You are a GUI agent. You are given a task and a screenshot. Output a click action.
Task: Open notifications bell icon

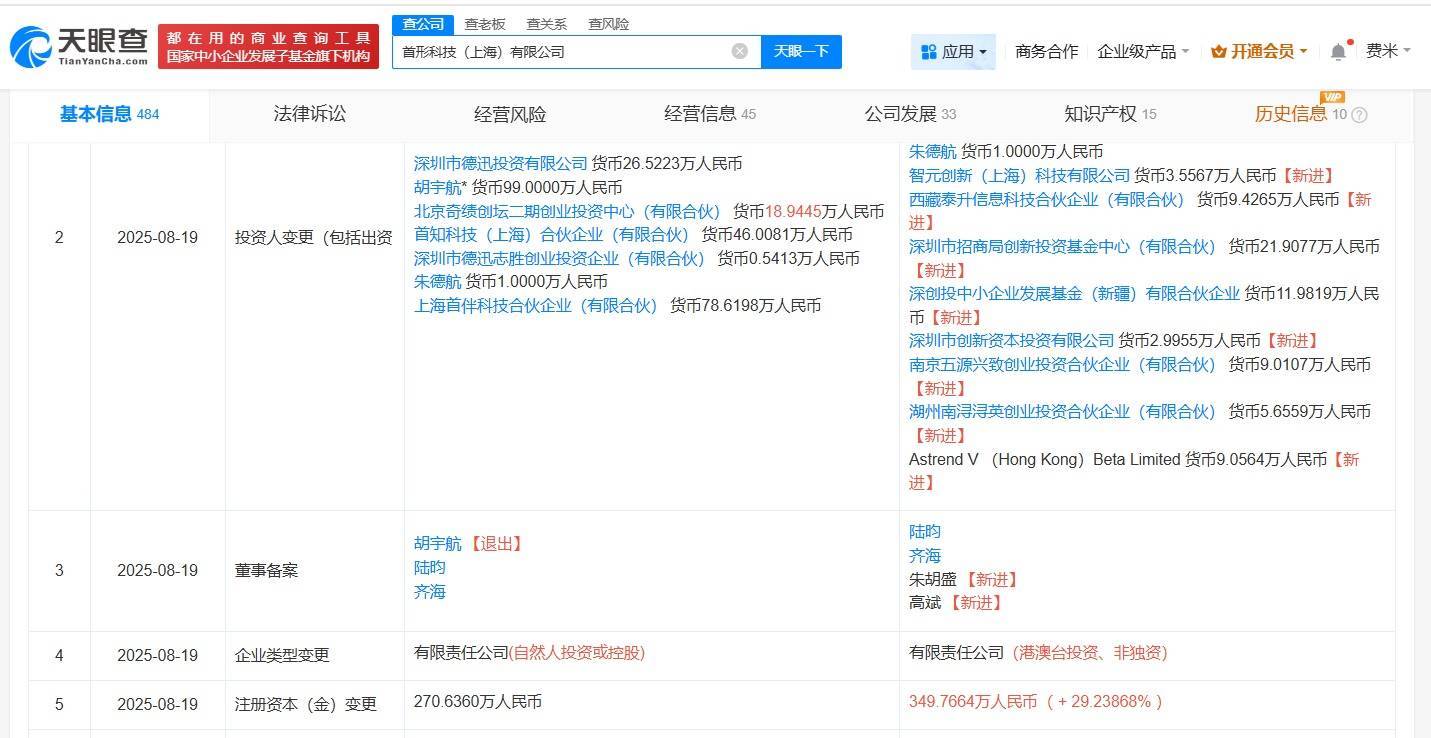[x=1338, y=51]
